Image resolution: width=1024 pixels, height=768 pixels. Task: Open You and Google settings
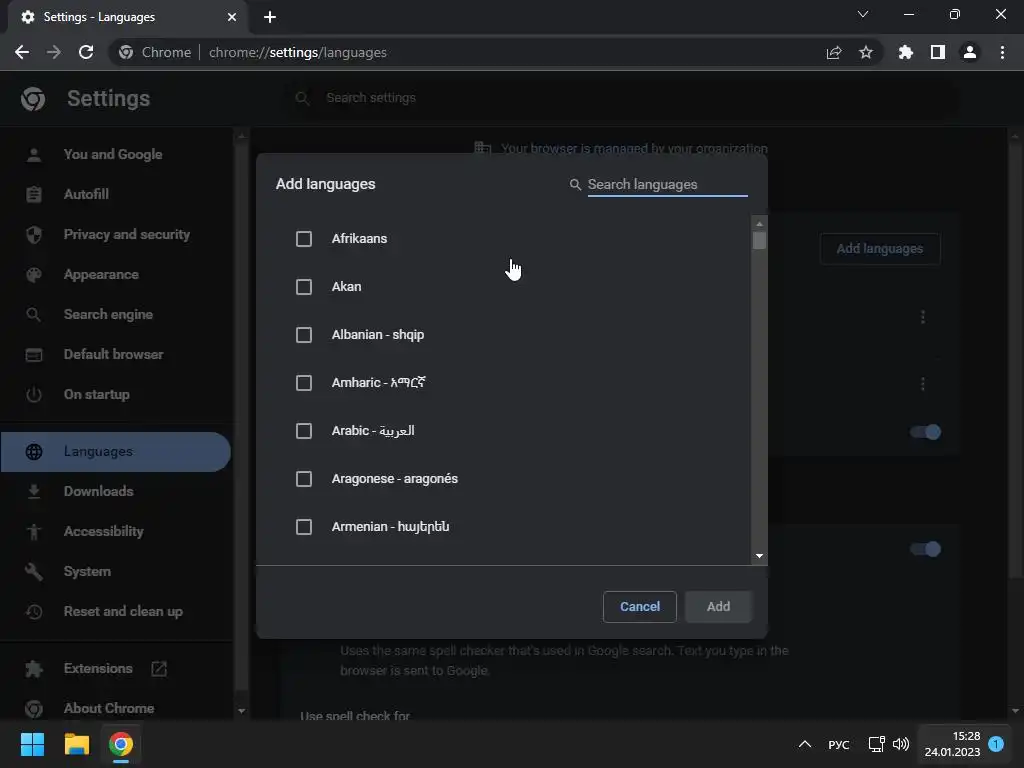coord(116,155)
